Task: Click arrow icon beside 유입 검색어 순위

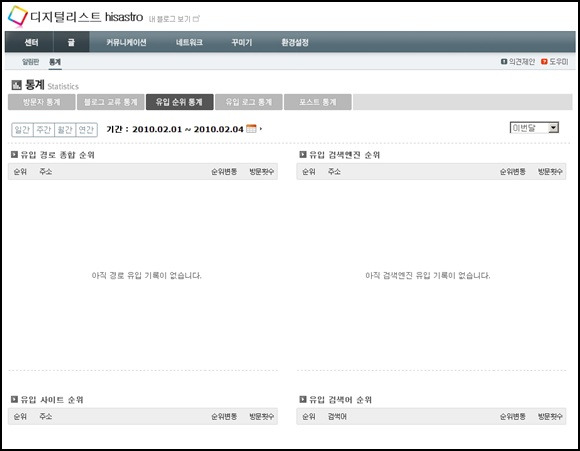Action: click(x=303, y=399)
